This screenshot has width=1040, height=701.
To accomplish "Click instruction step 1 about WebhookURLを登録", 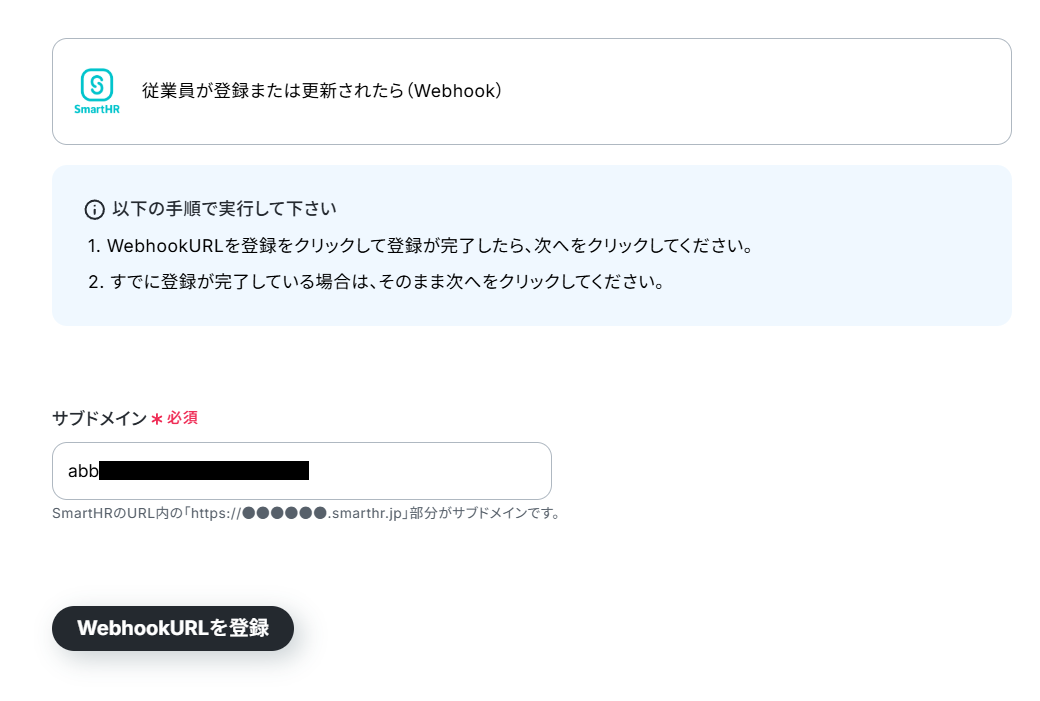I will tap(421, 246).
